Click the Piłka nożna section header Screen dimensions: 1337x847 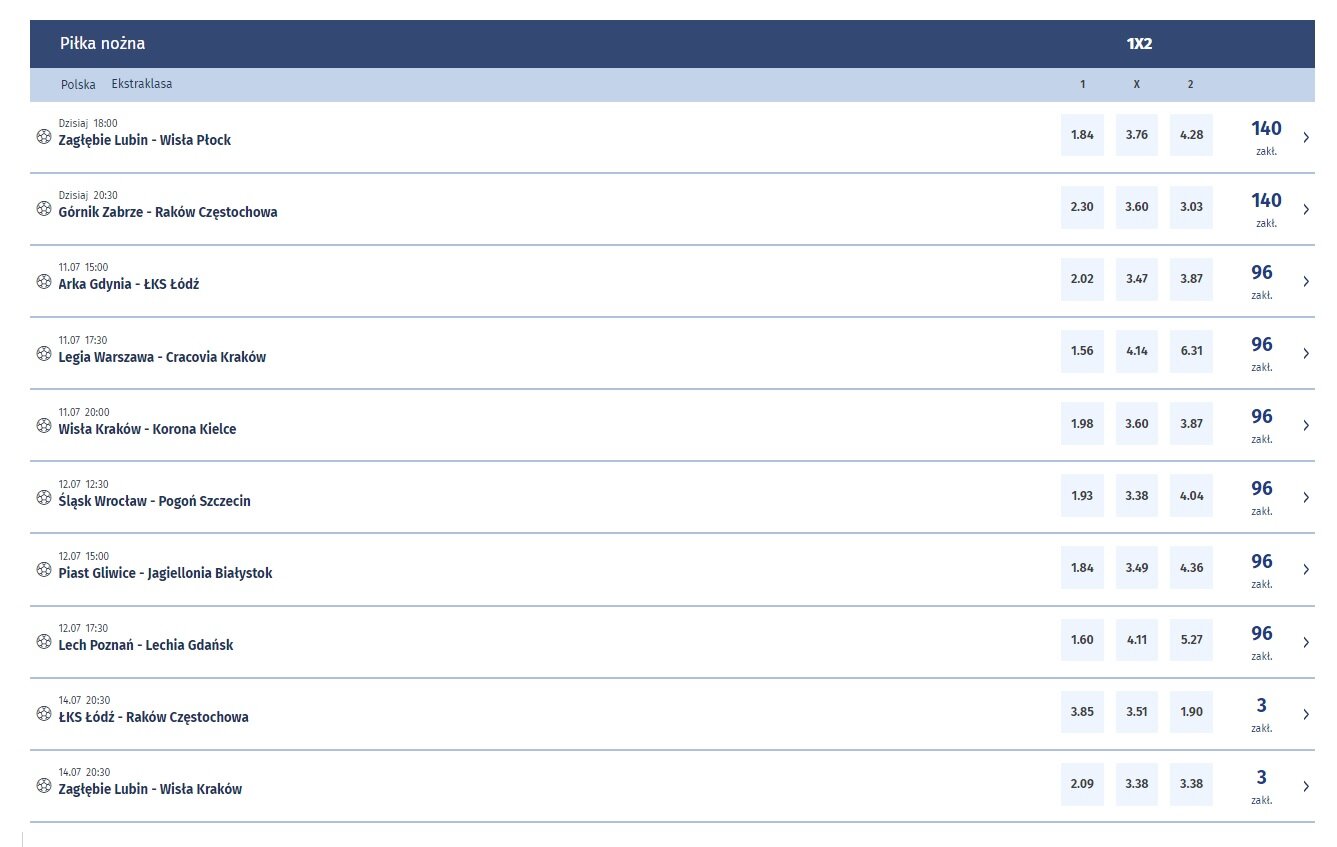[x=102, y=44]
